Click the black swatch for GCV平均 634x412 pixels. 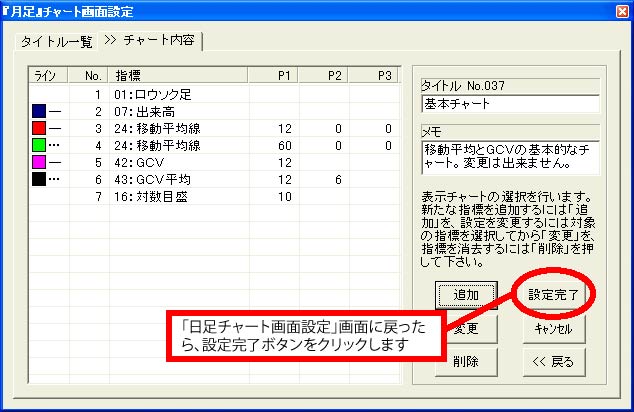39,179
